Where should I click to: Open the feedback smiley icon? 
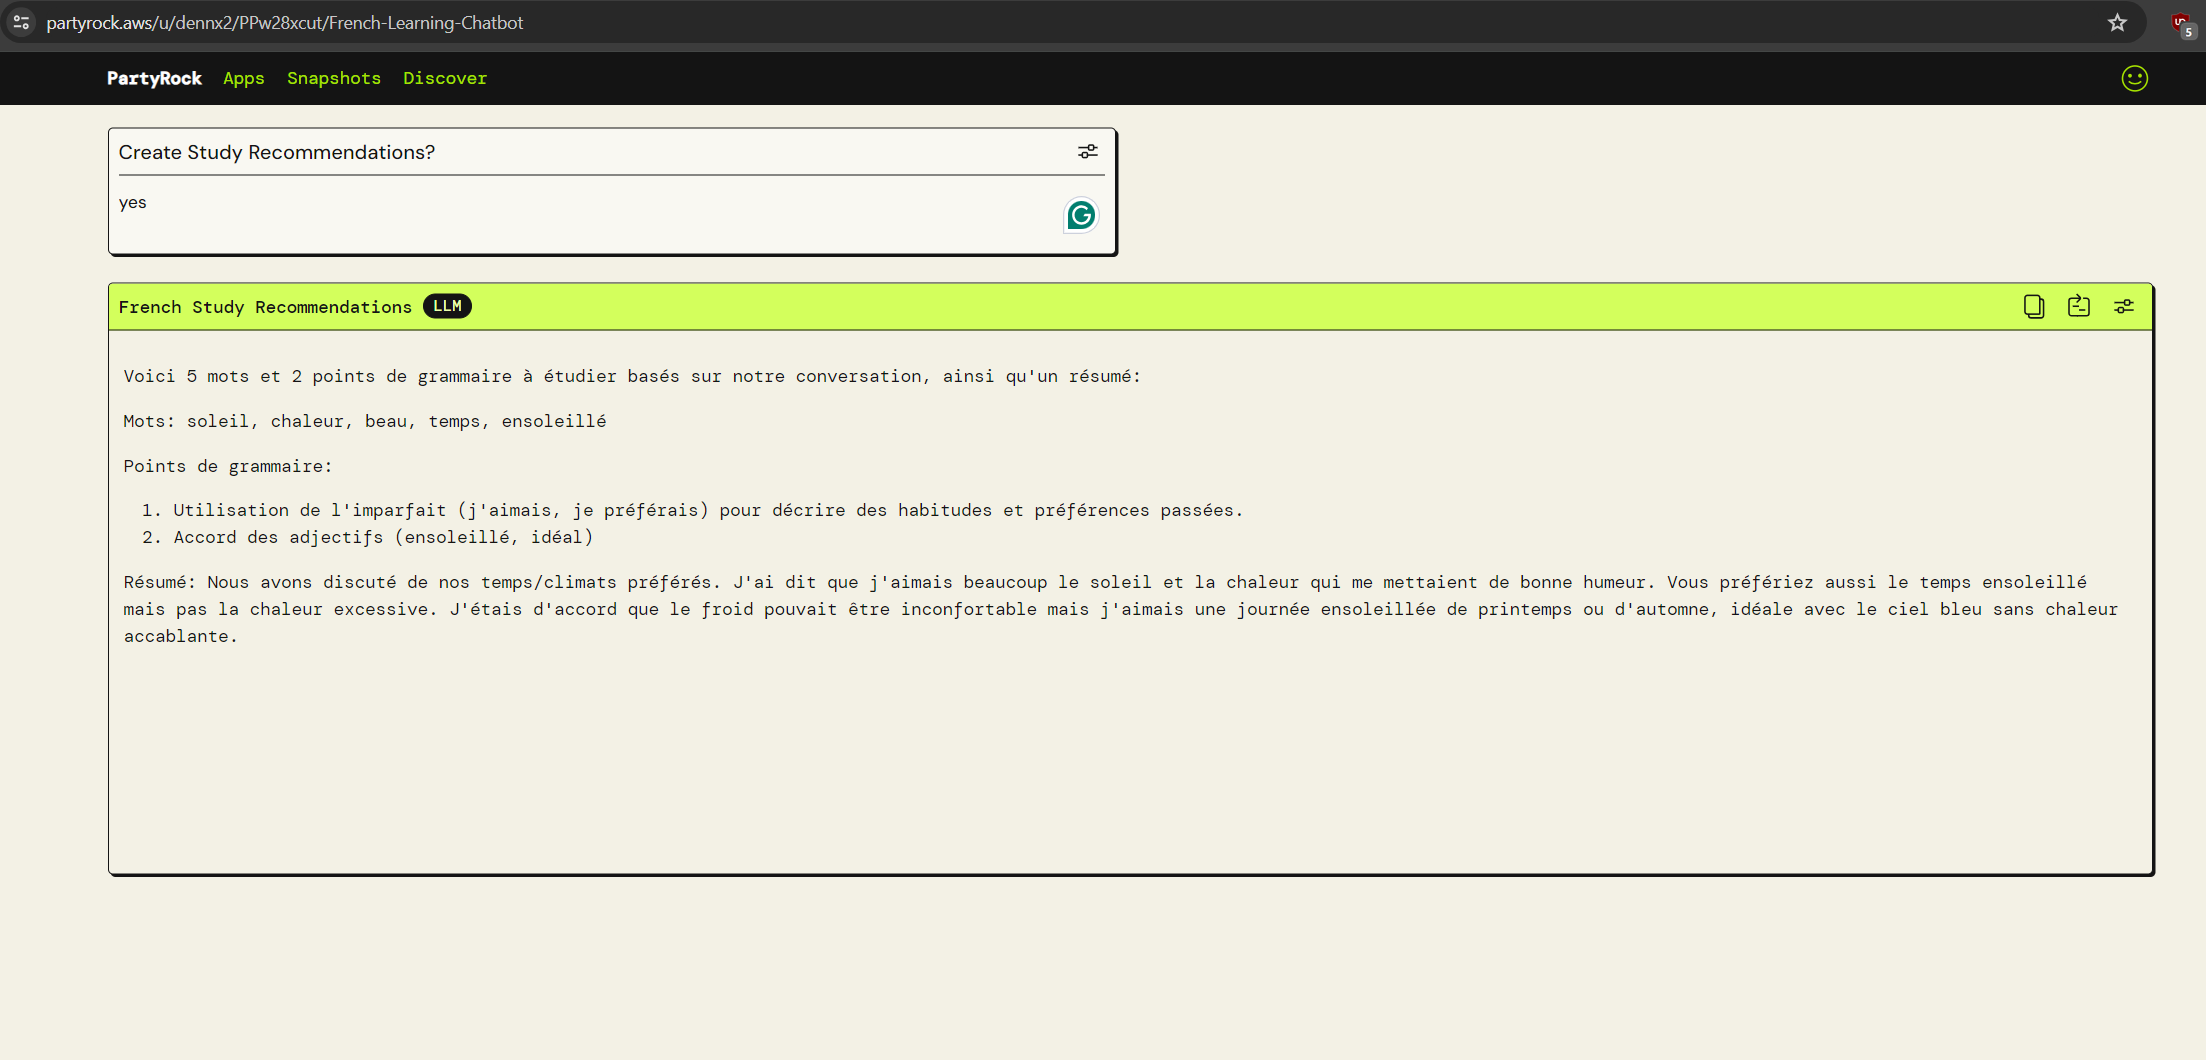point(2134,78)
